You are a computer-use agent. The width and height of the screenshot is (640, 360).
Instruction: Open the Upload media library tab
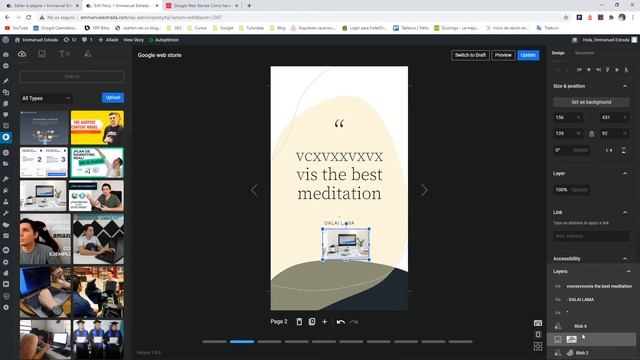(22, 54)
